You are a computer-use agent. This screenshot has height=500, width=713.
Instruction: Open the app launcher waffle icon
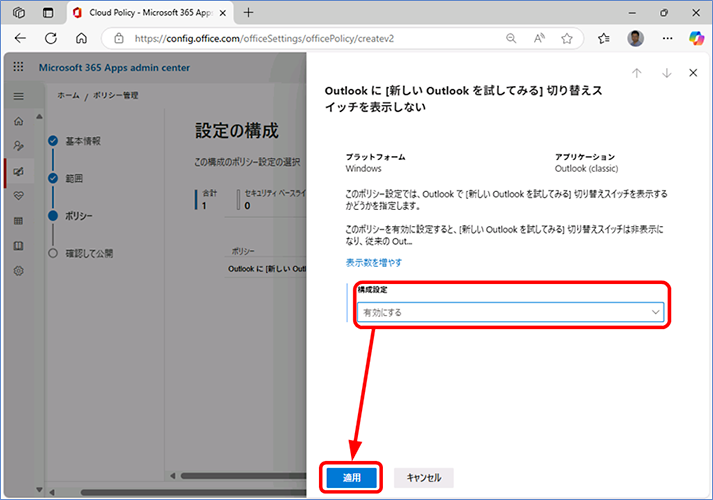18,67
